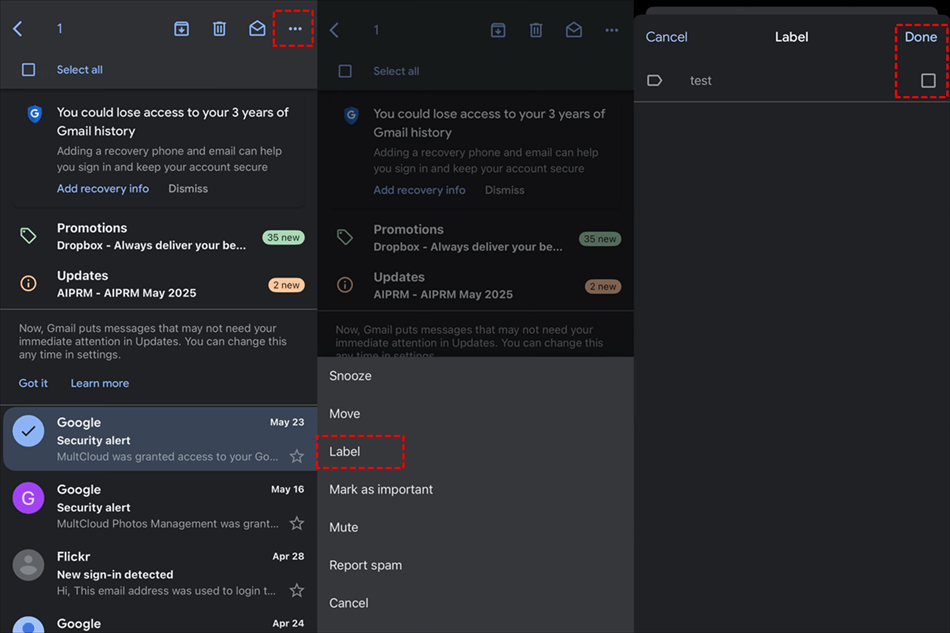The height and width of the screenshot is (633, 950).
Task: Star the Google May 16 Security alert
Action: coord(296,523)
